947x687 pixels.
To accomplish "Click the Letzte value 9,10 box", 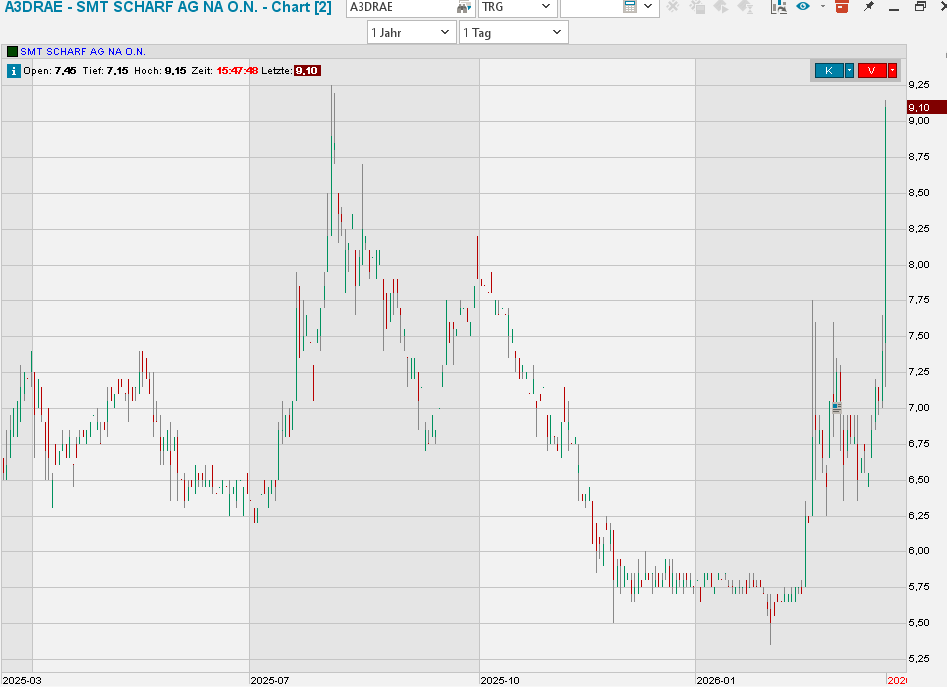I will pos(307,71).
